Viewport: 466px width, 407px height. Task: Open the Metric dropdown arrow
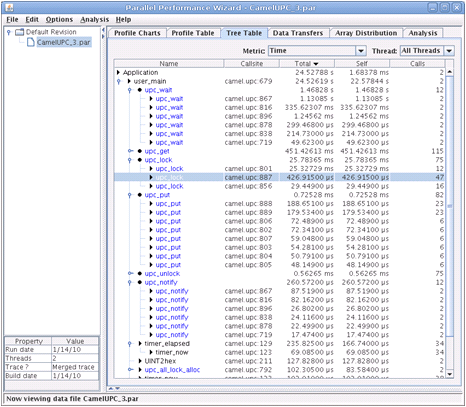tap(361, 51)
